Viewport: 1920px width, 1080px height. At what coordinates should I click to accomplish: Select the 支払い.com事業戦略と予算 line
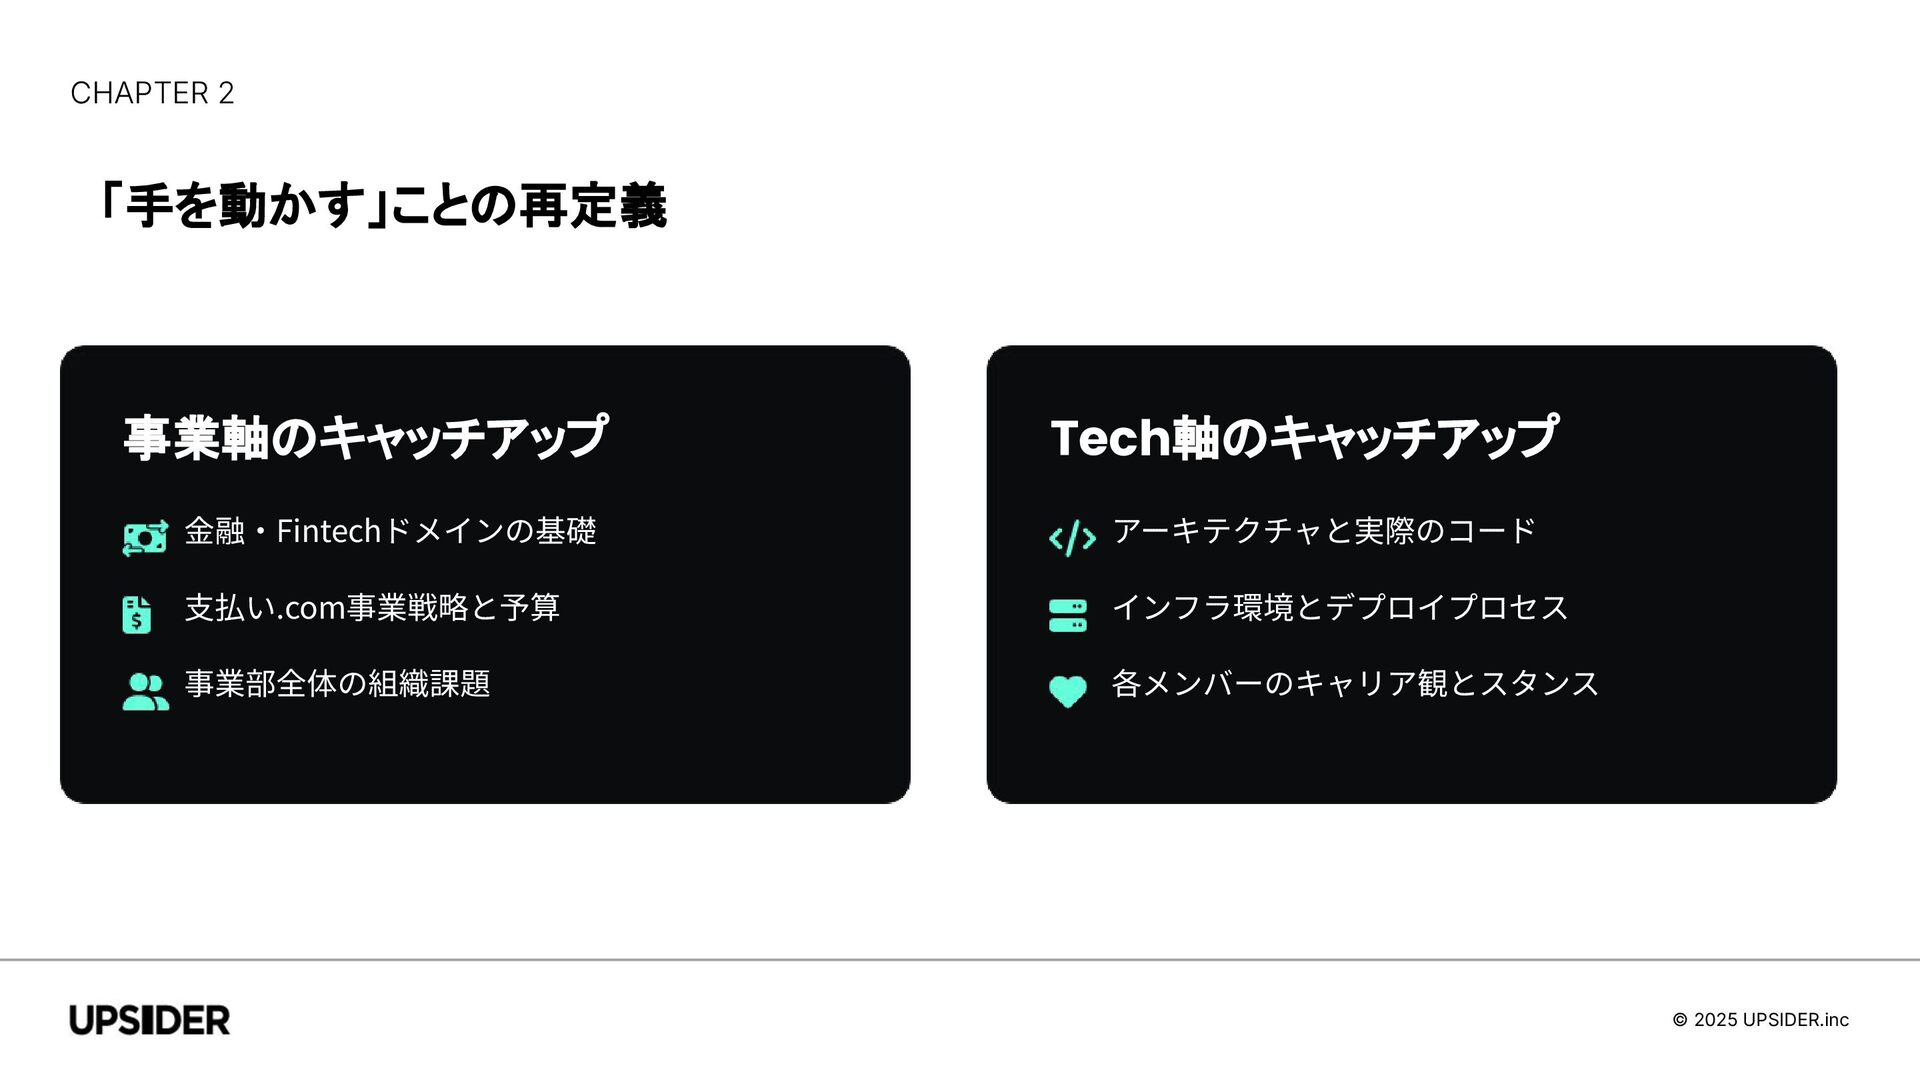(x=372, y=607)
